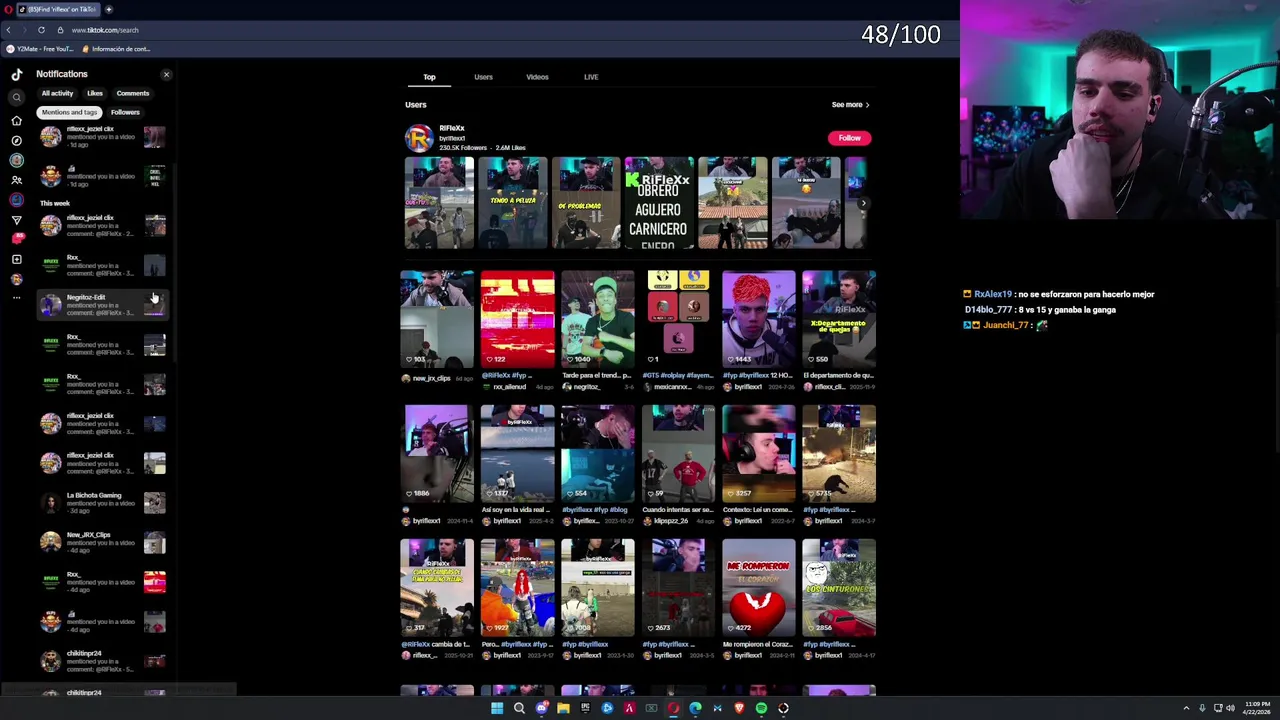Open the TENGO A PELUZA user video
The image size is (1280, 720).
512,203
